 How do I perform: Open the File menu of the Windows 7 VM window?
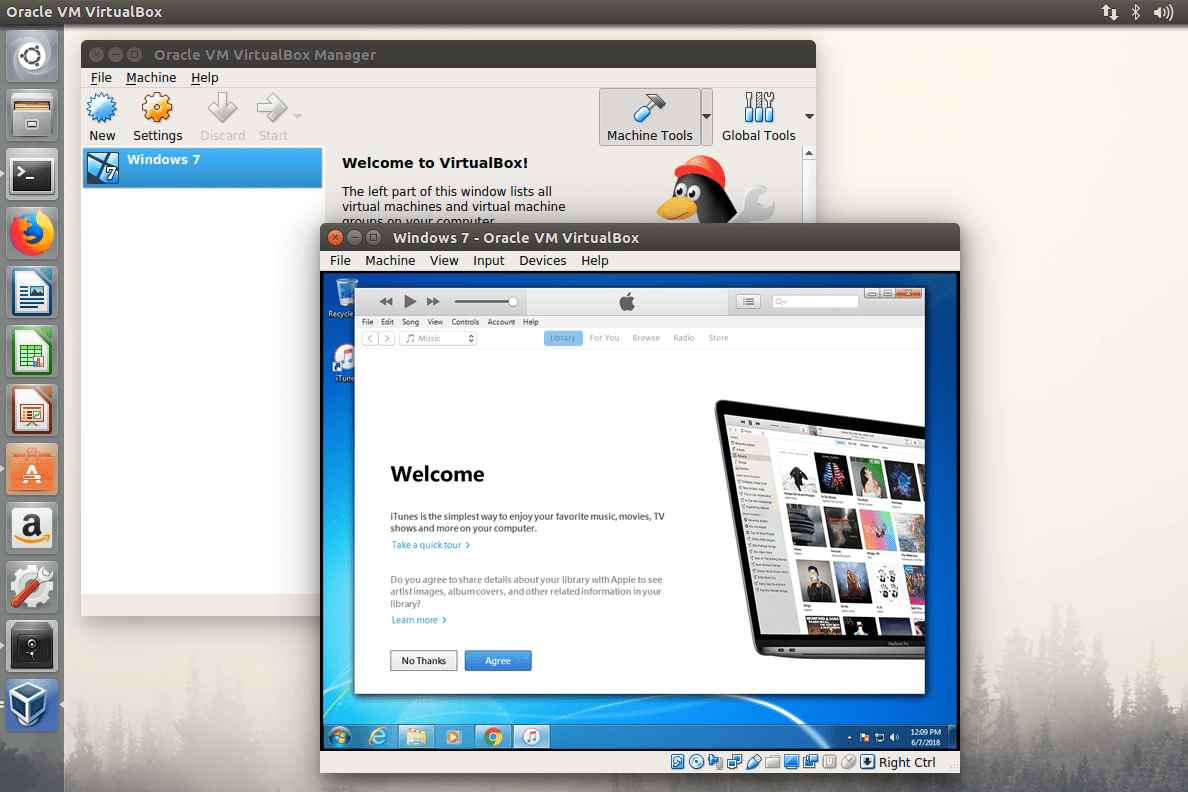[340, 260]
